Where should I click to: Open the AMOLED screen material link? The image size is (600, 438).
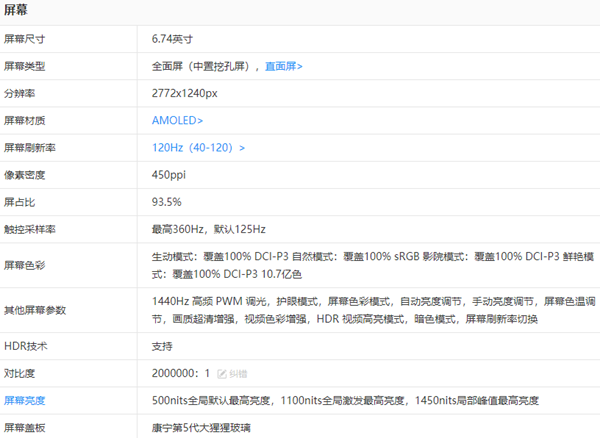[177, 120]
